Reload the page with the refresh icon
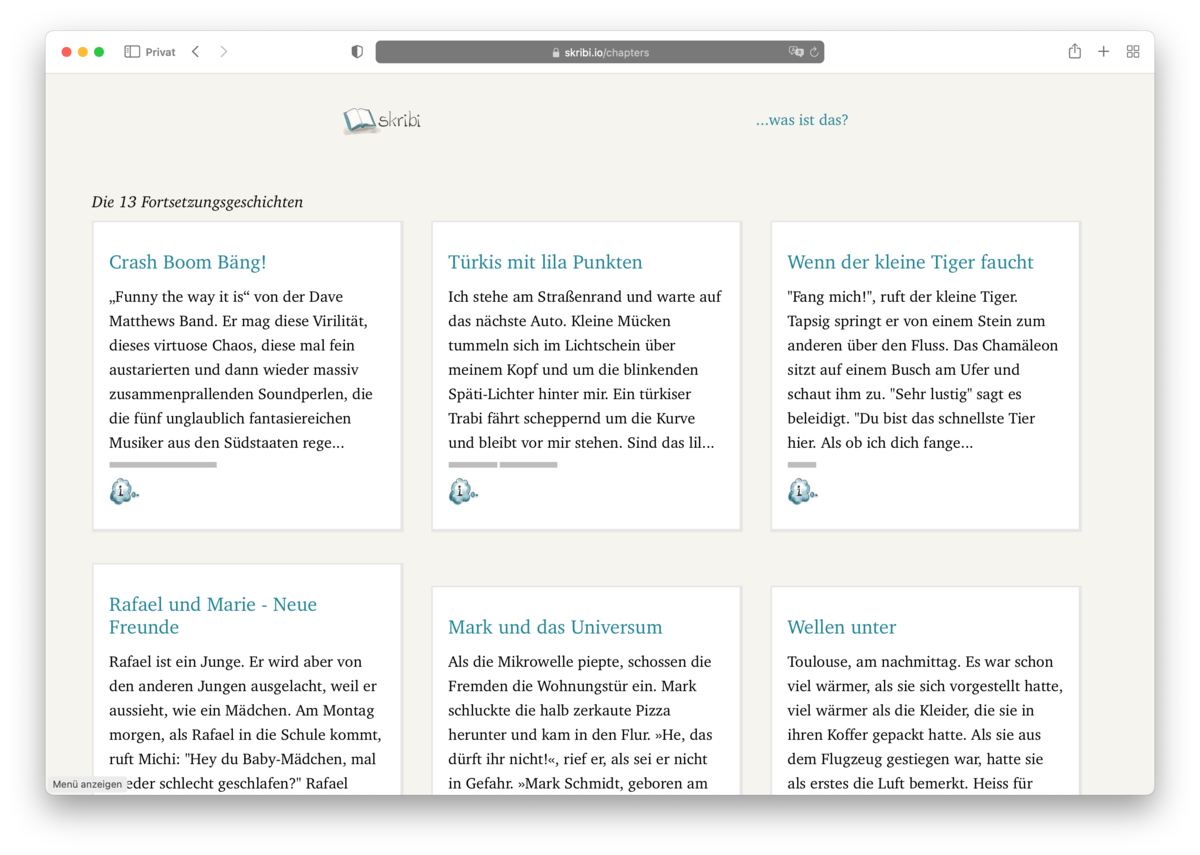 814,52
